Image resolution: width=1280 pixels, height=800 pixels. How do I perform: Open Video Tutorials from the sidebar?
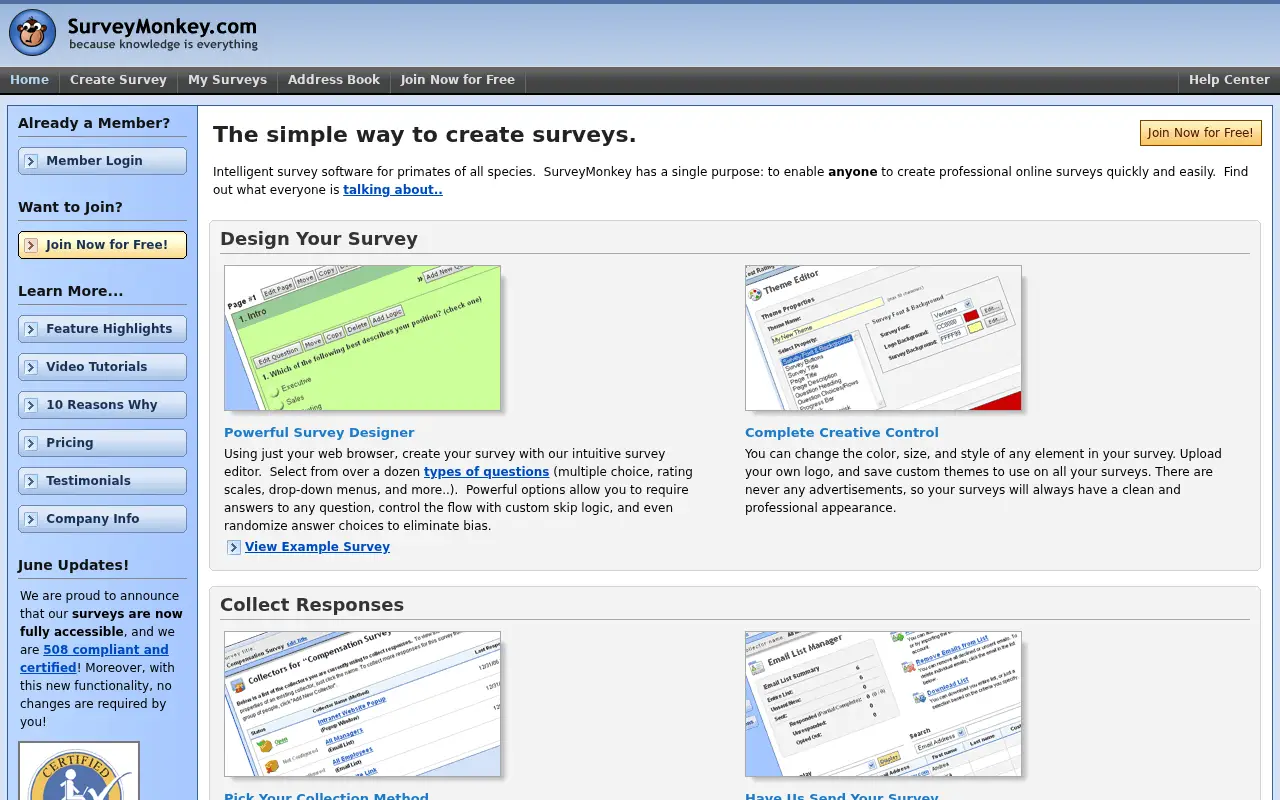pos(102,367)
